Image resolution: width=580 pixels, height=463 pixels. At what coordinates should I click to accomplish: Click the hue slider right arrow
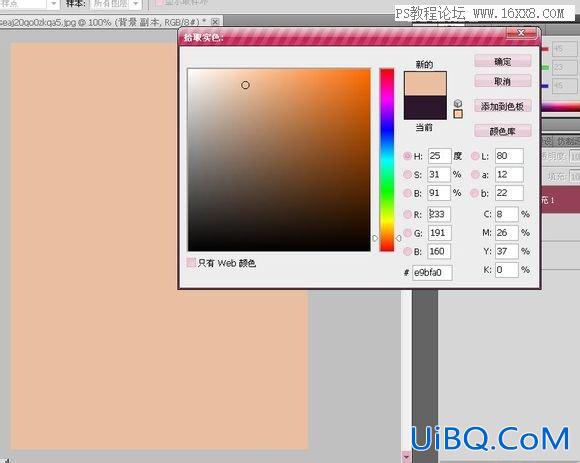[398, 238]
